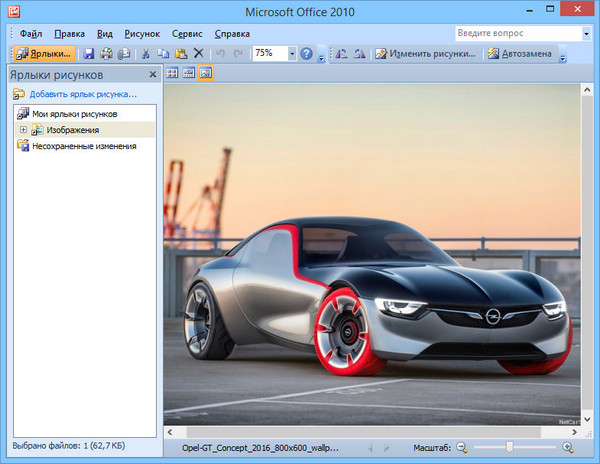Open the Введите вопрос dropdown arrow
The image size is (600, 464).
coord(585,33)
